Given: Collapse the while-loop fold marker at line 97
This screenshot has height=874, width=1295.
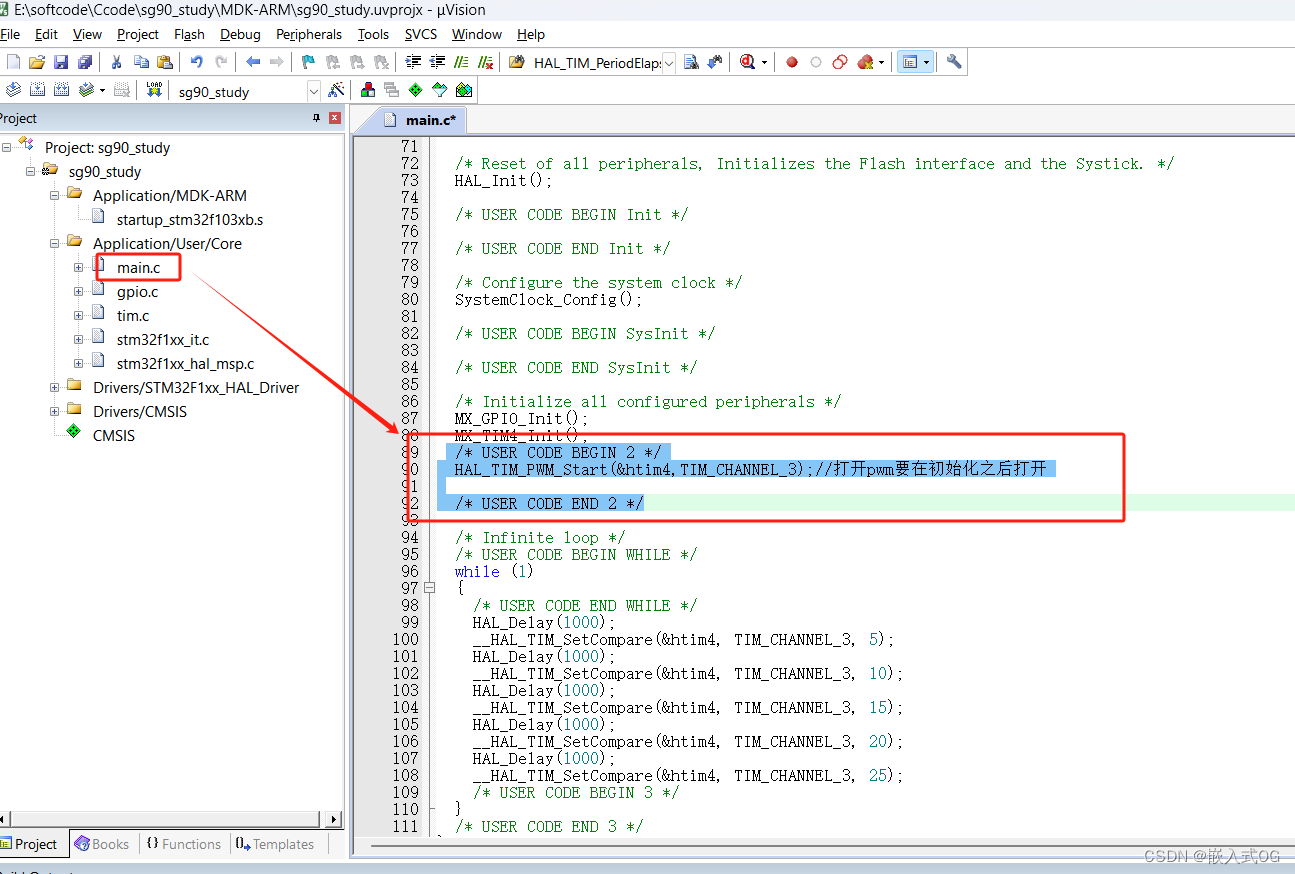Looking at the screenshot, I should tap(430, 588).
